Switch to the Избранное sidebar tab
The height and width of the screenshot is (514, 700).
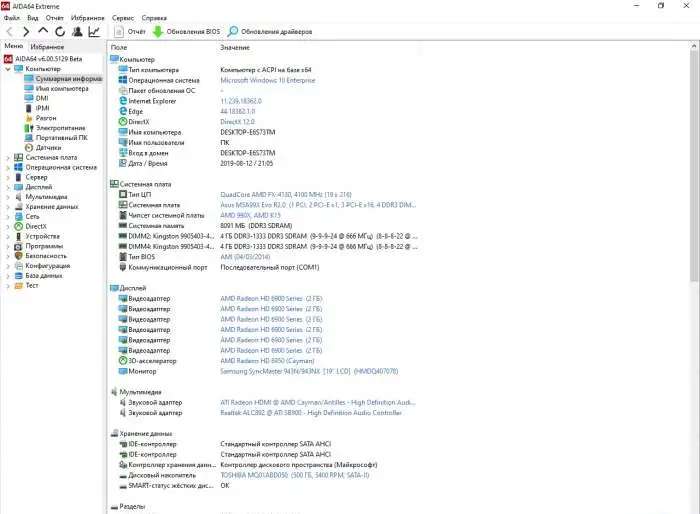47,46
